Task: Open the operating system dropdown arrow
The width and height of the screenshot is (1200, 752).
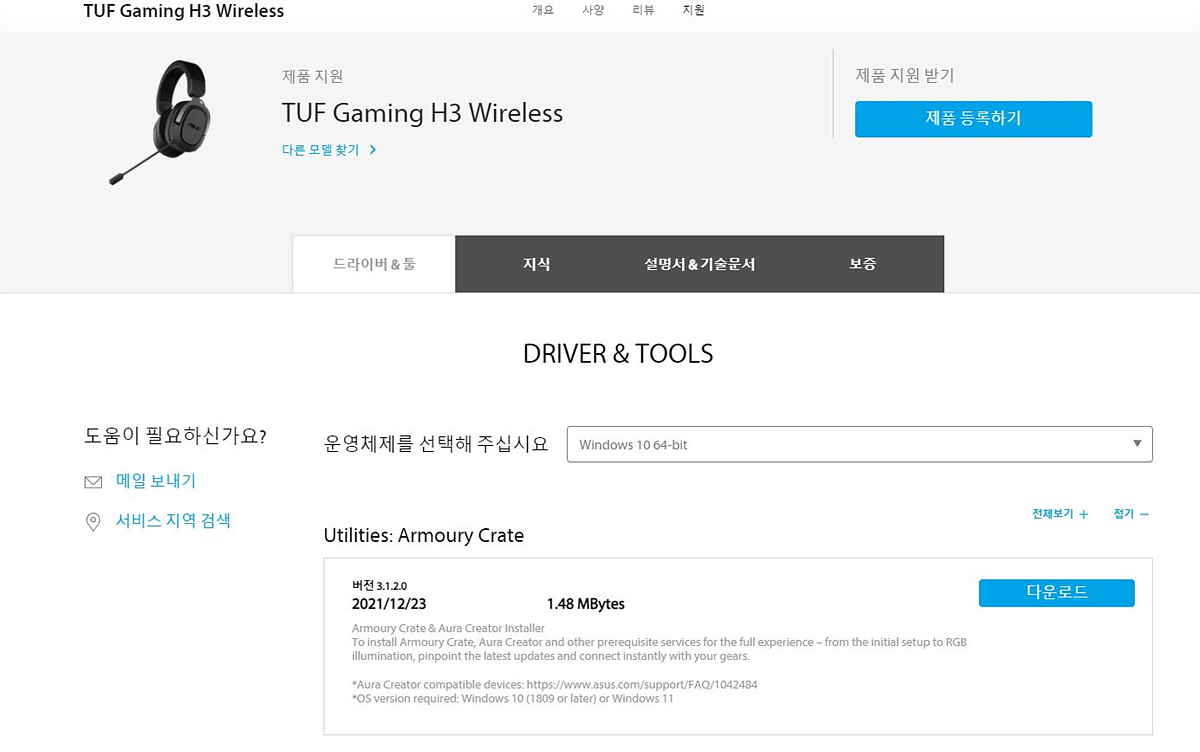Action: pos(1137,444)
